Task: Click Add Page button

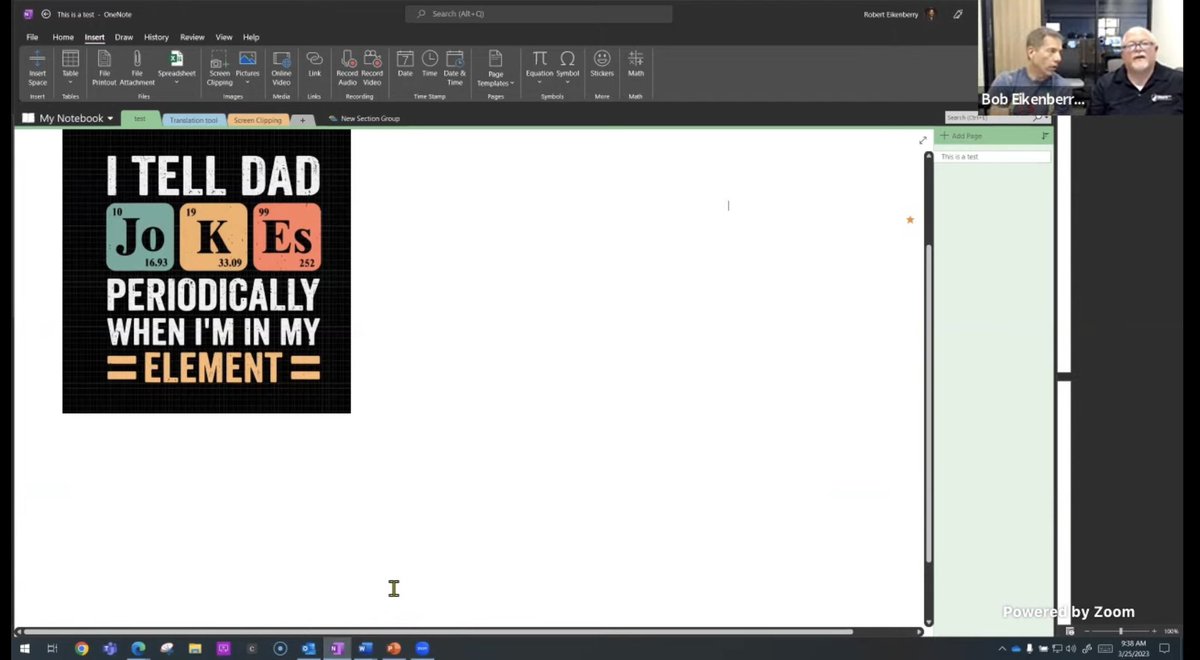Action: tap(961, 136)
